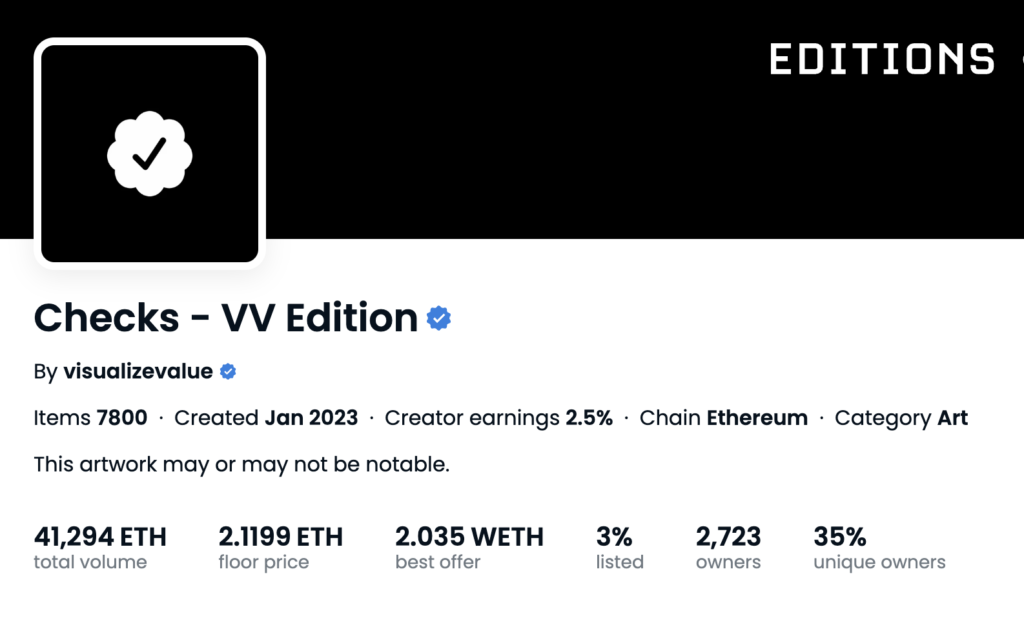Click the Creator earnings 2.5% text
The image size is (1024, 620).
tap(498, 418)
